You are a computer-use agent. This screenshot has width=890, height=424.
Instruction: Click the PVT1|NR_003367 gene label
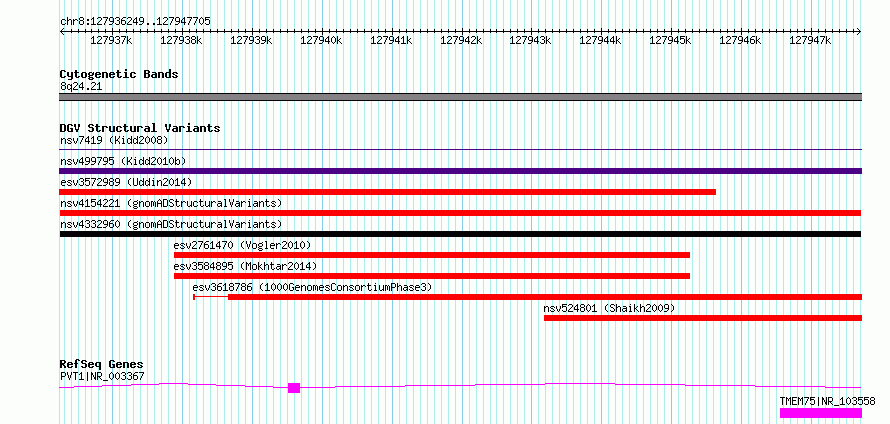(x=102, y=376)
